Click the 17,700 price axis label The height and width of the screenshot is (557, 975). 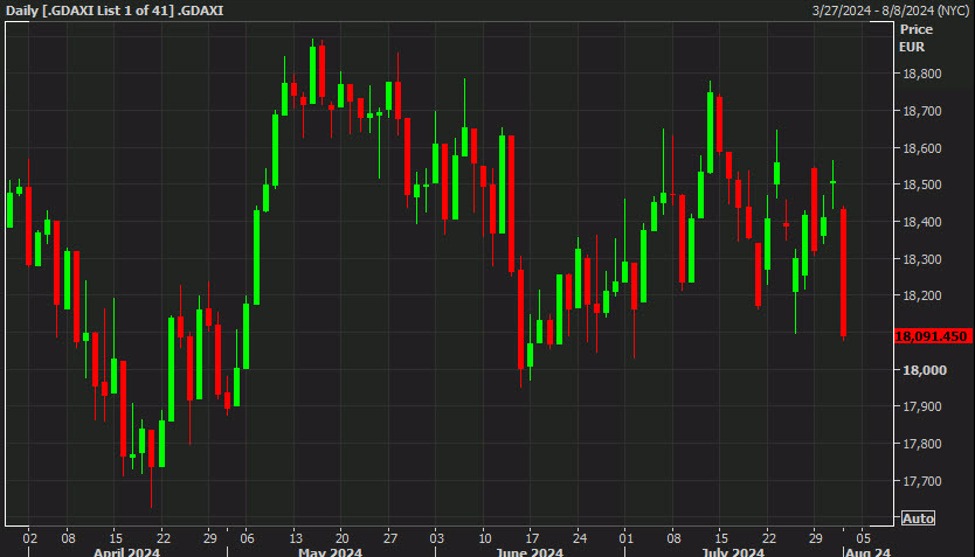[922, 481]
